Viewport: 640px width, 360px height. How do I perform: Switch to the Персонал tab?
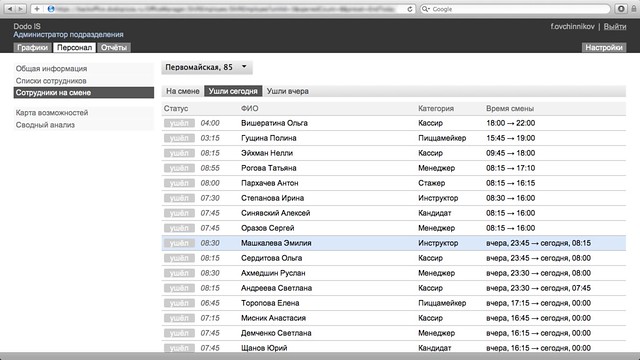click(74, 47)
